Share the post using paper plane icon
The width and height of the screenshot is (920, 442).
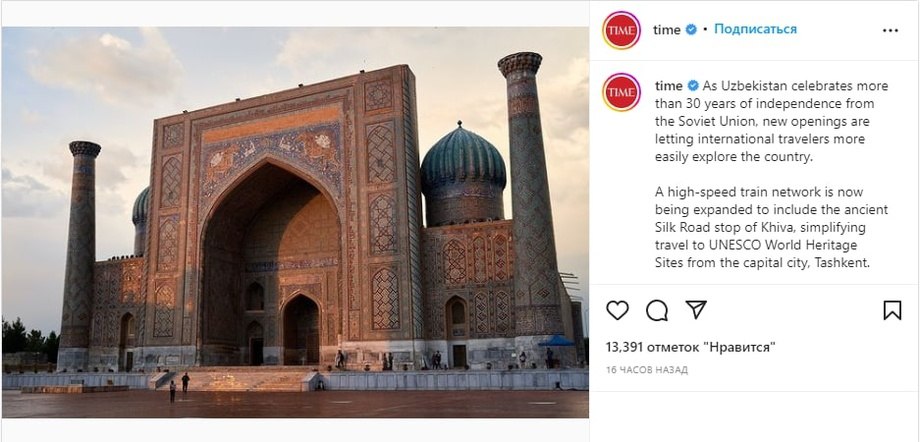[696, 311]
